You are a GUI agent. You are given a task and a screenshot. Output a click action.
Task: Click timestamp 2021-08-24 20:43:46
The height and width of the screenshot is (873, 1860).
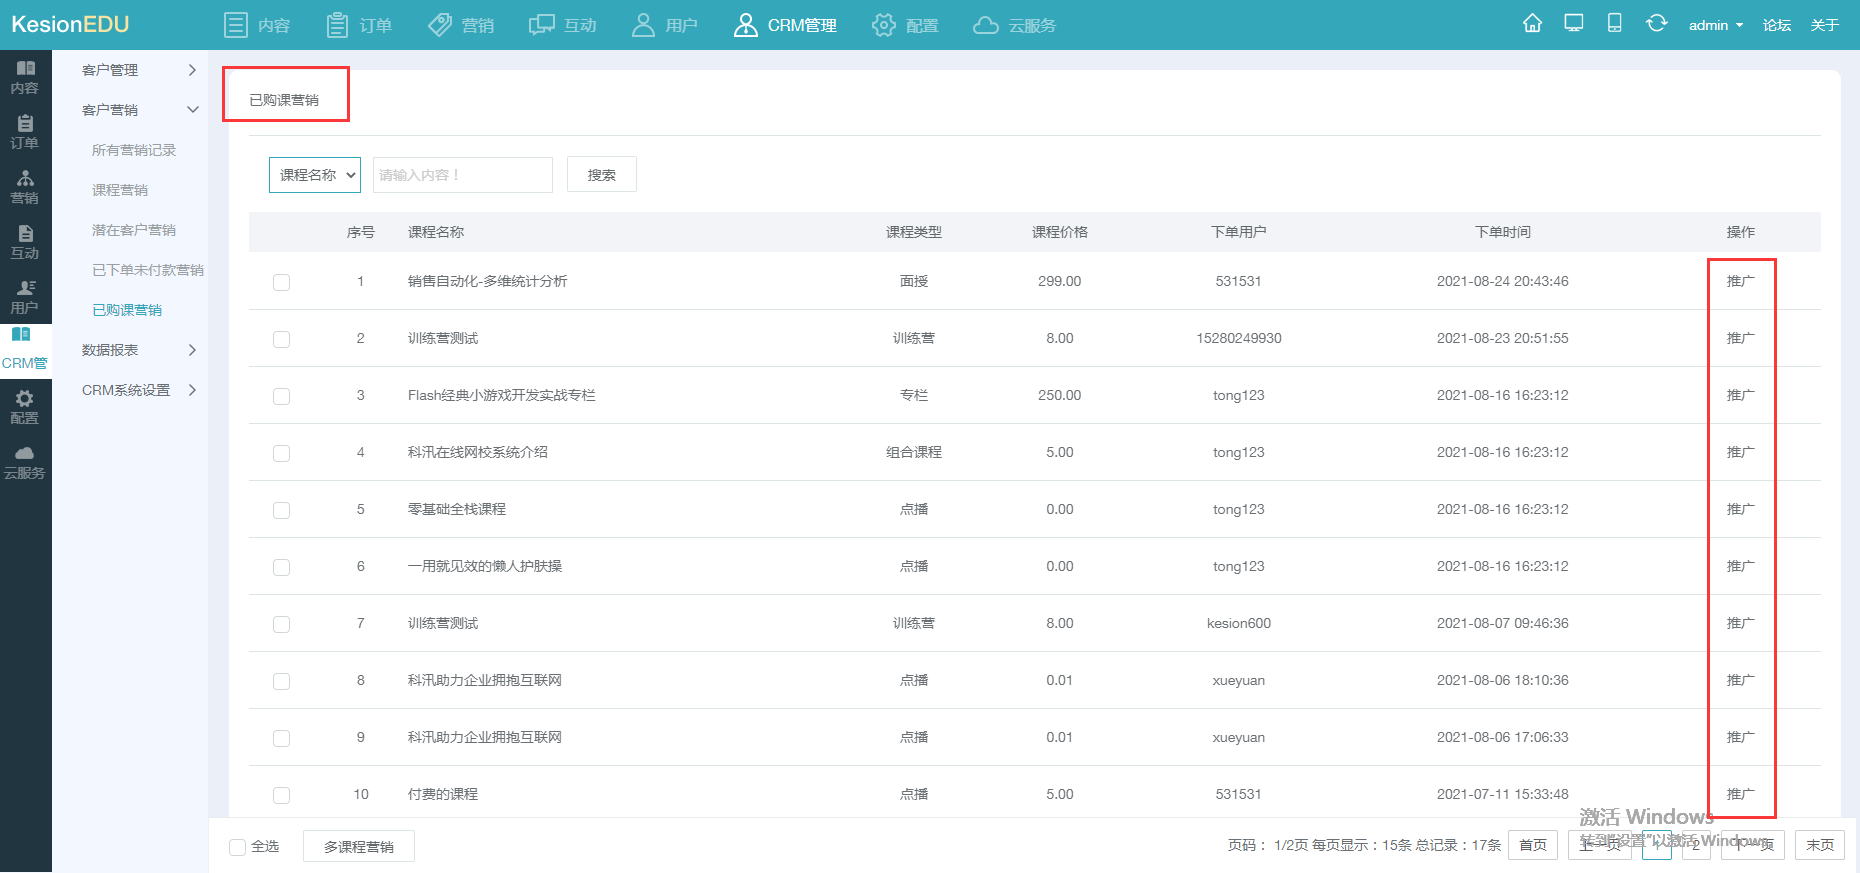coord(1503,281)
